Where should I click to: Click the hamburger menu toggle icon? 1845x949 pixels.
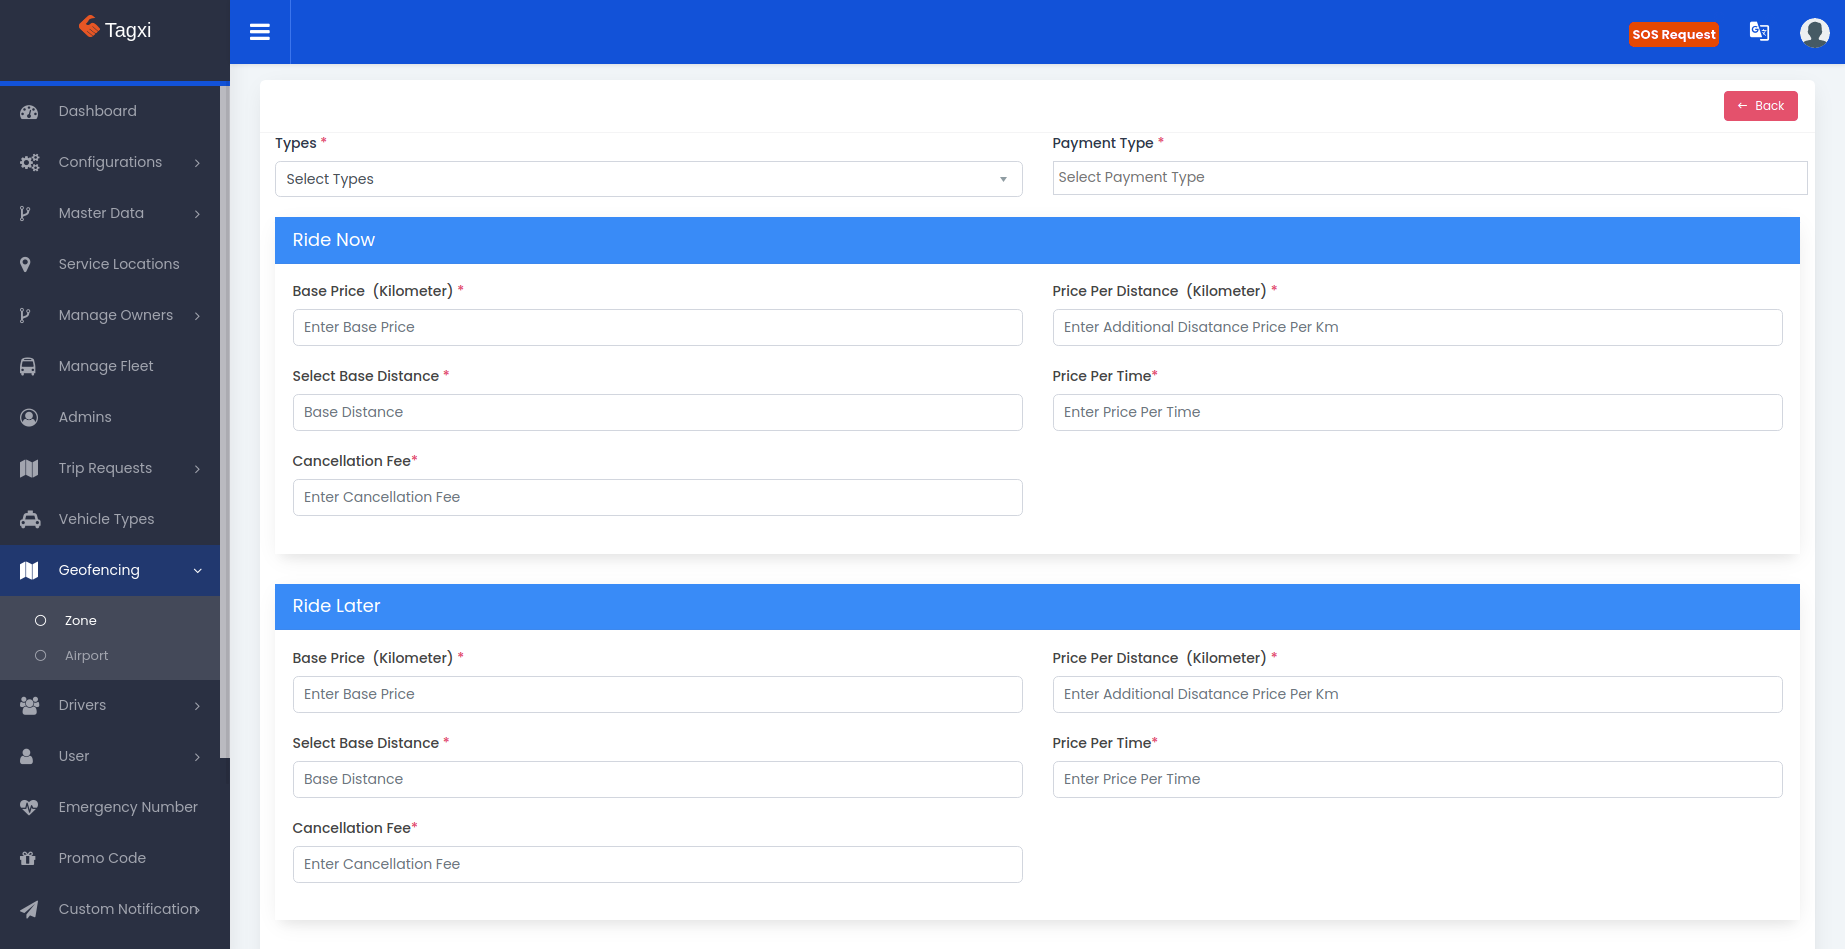pos(260,32)
